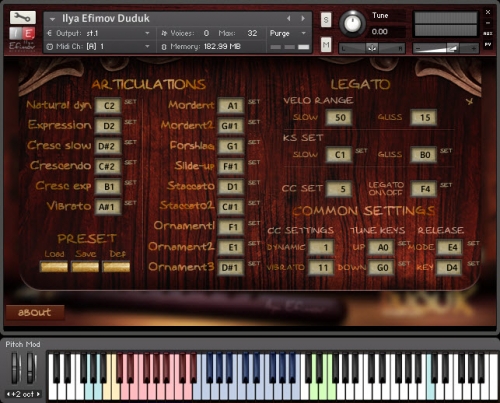The width and height of the screenshot is (500, 403).
Task: Click the Release Mode field E4
Action: pyautogui.click(x=450, y=247)
